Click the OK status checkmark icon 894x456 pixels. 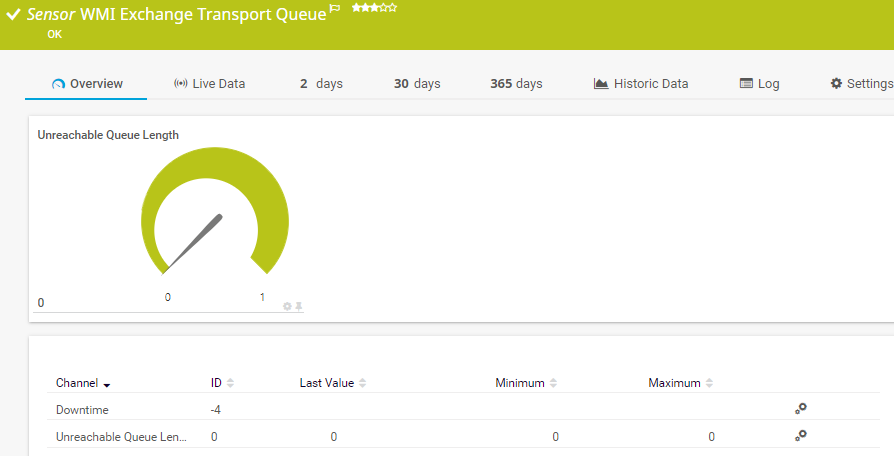tap(14, 15)
